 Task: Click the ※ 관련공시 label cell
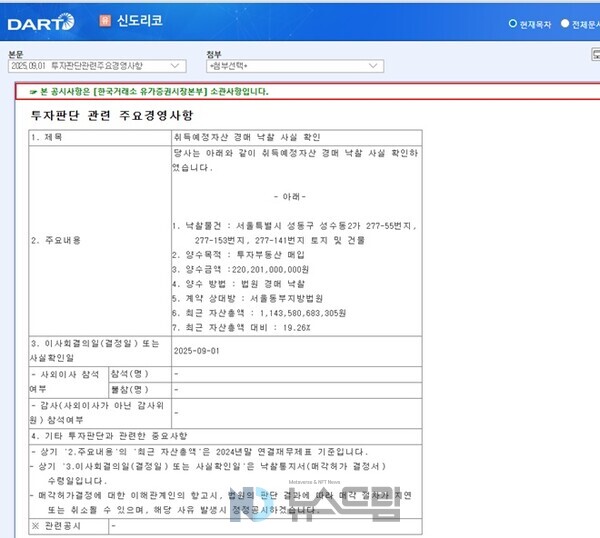pos(69,526)
